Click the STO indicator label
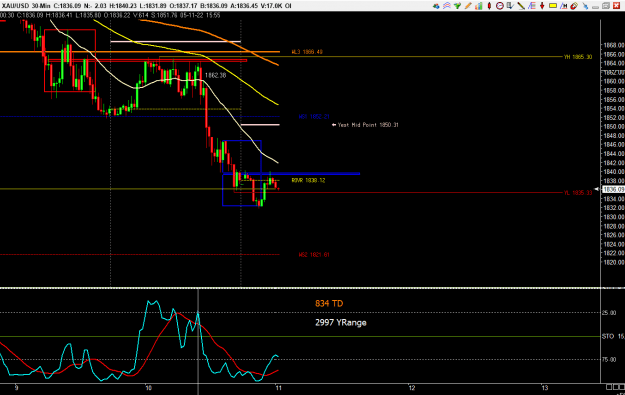This screenshot has width=625, height=395. coord(608,336)
